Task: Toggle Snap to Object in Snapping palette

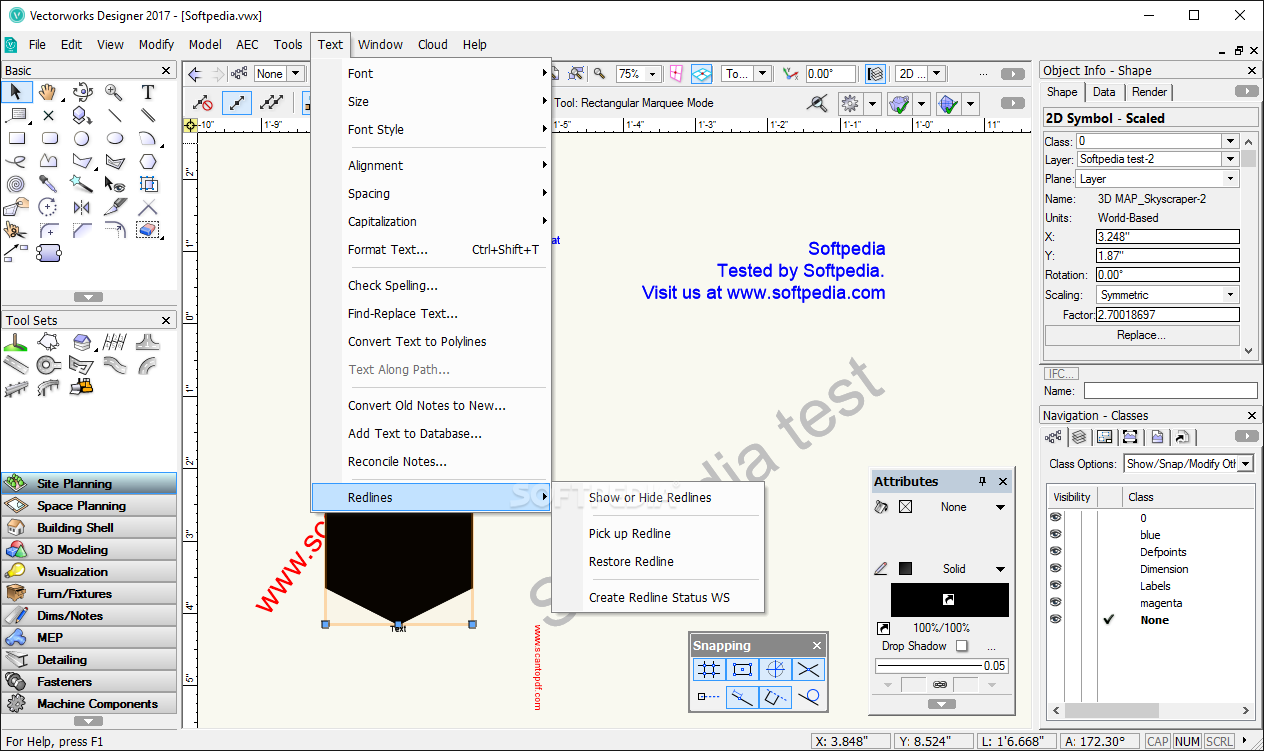Action: coord(742,670)
